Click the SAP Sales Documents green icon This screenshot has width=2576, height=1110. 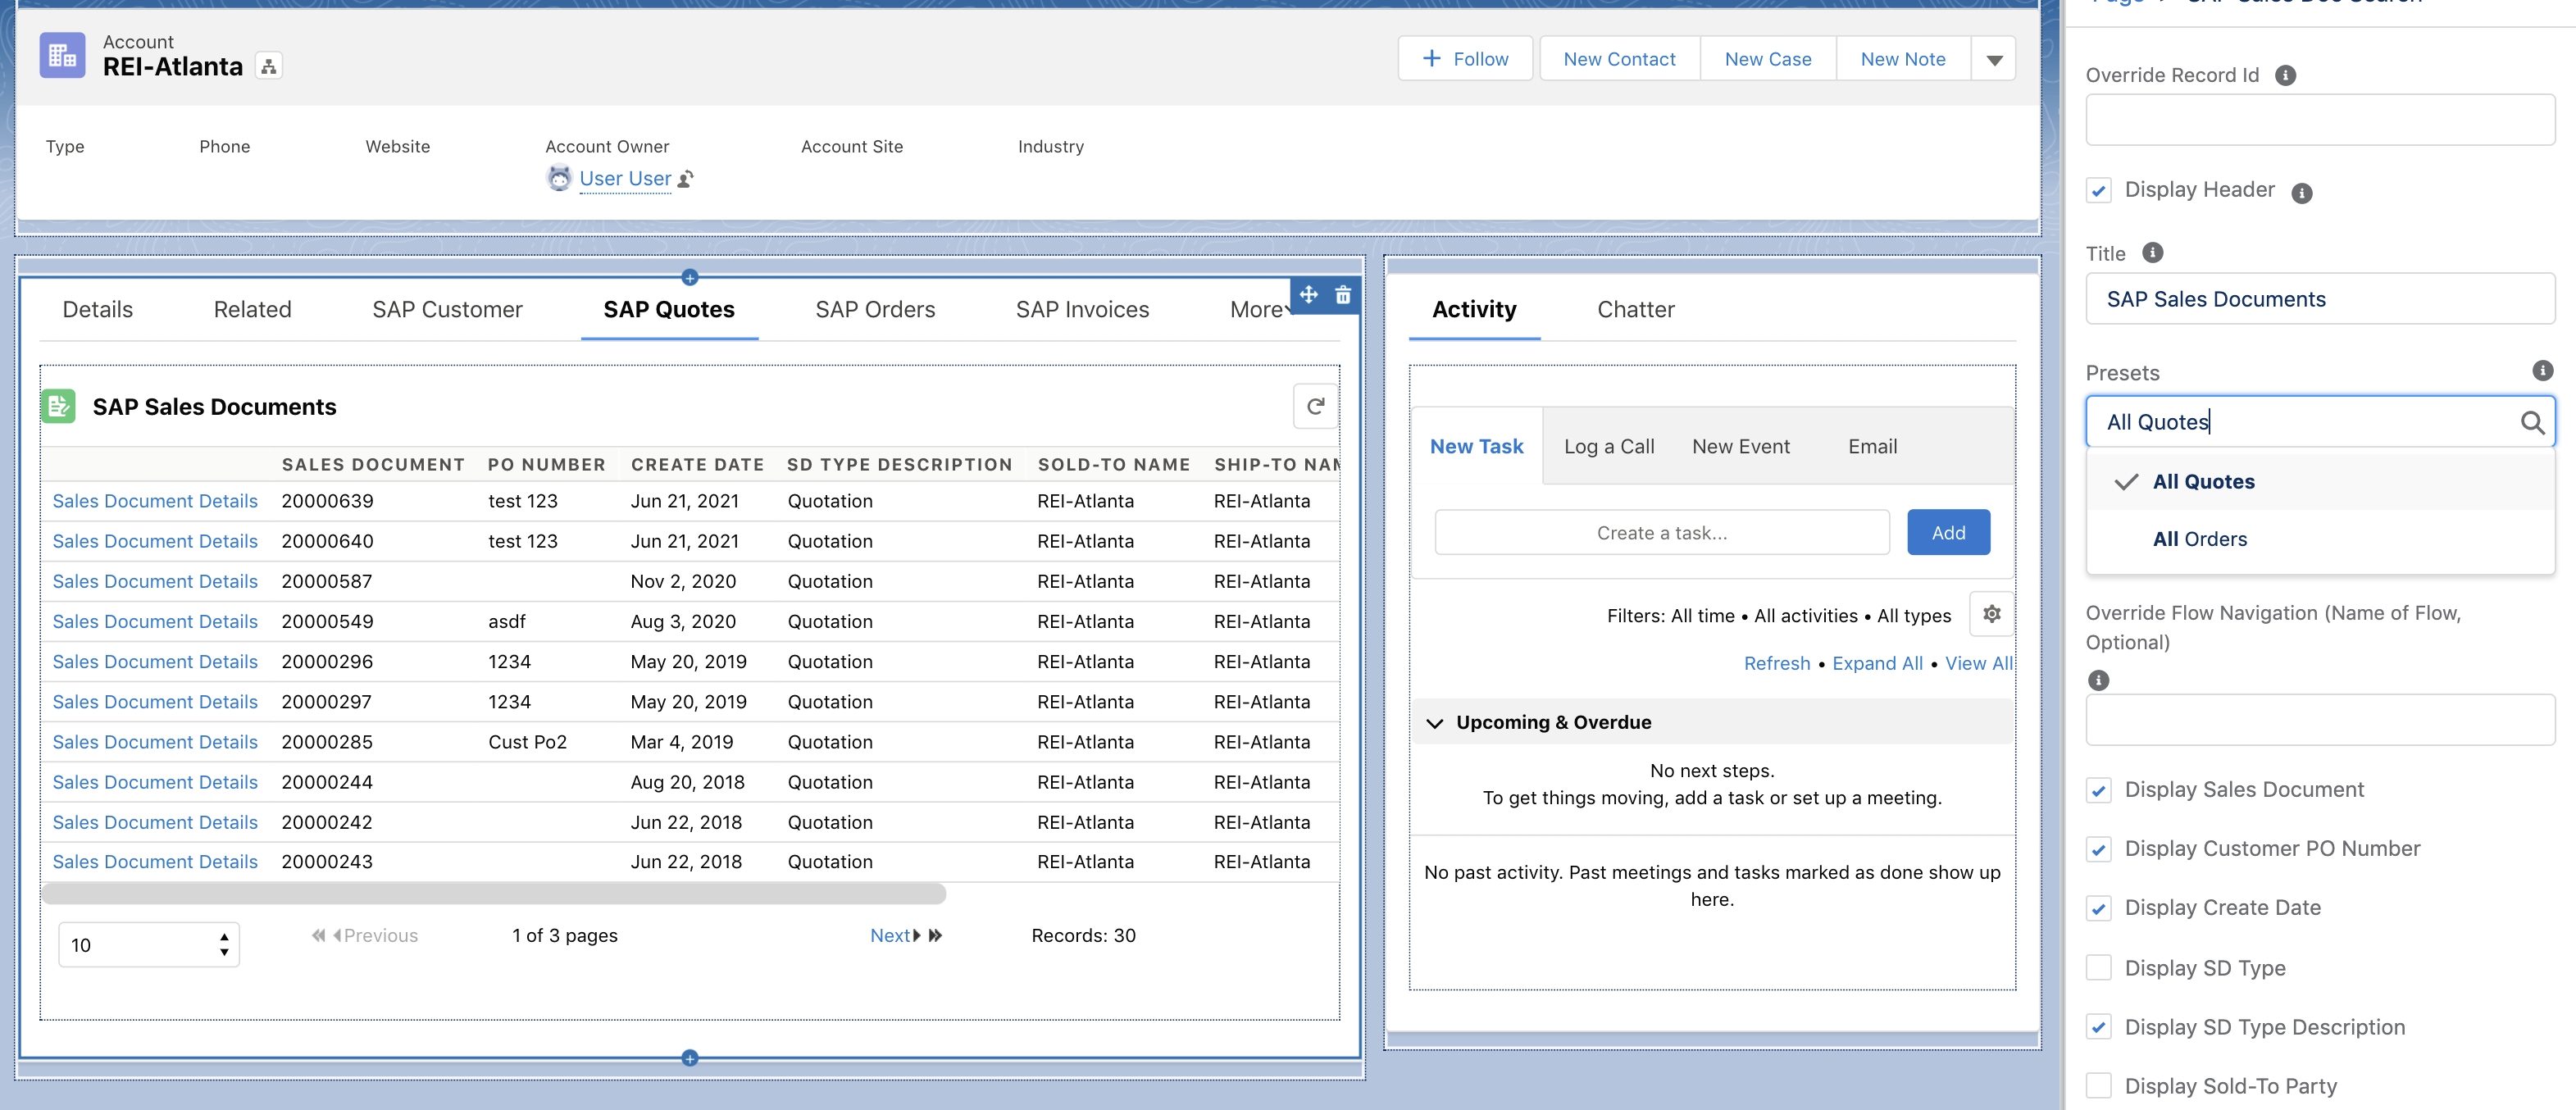tap(59, 406)
